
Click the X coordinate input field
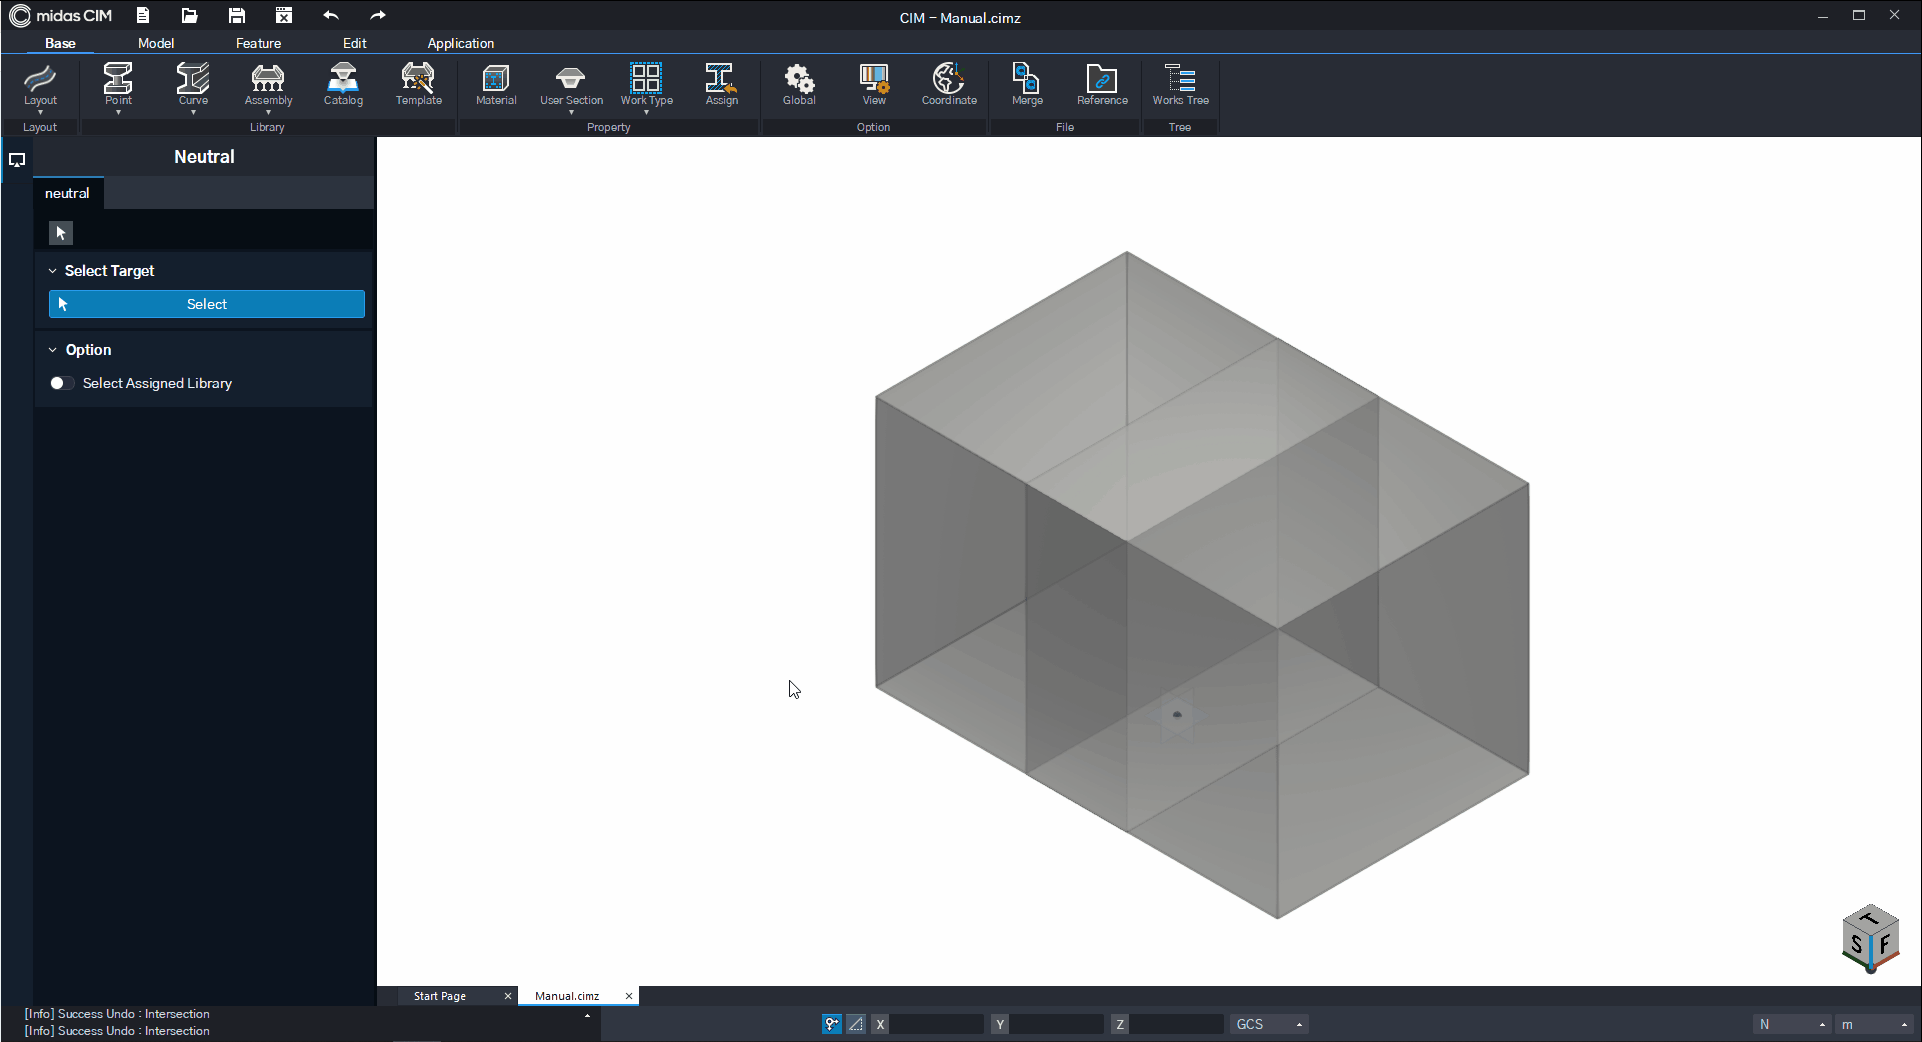coord(937,1024)
